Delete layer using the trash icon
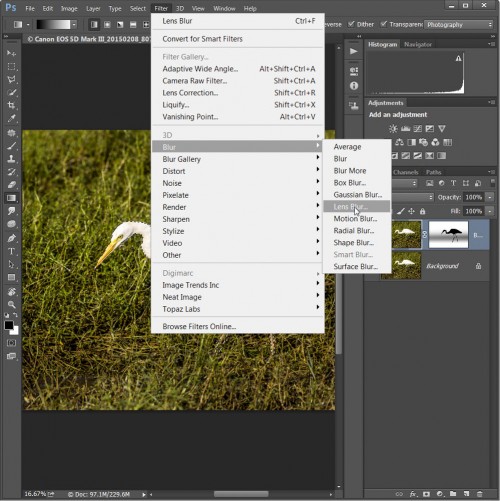 479,494
